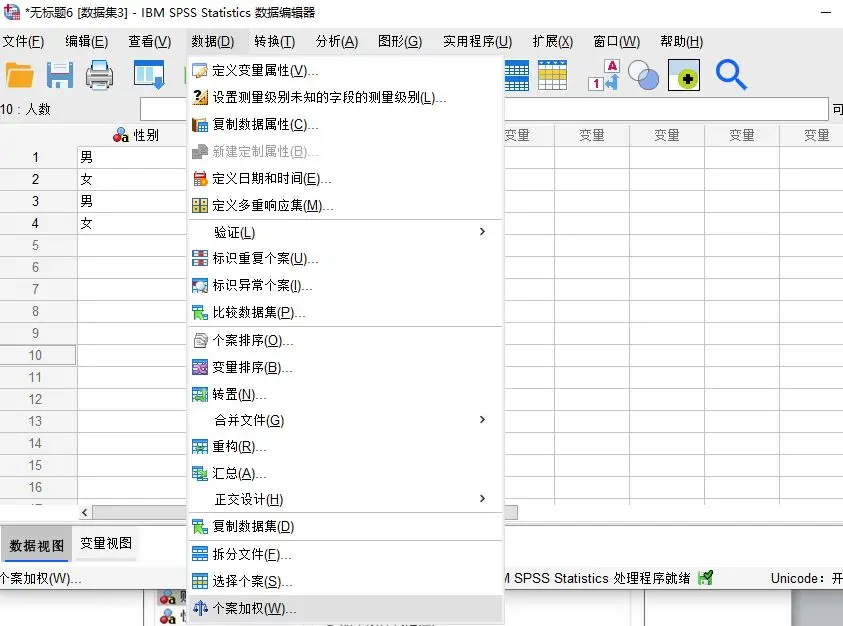This screenshot has height=626, width=843.
Task: Save data with the floppy disk icon
Action: tap(60, 75)
